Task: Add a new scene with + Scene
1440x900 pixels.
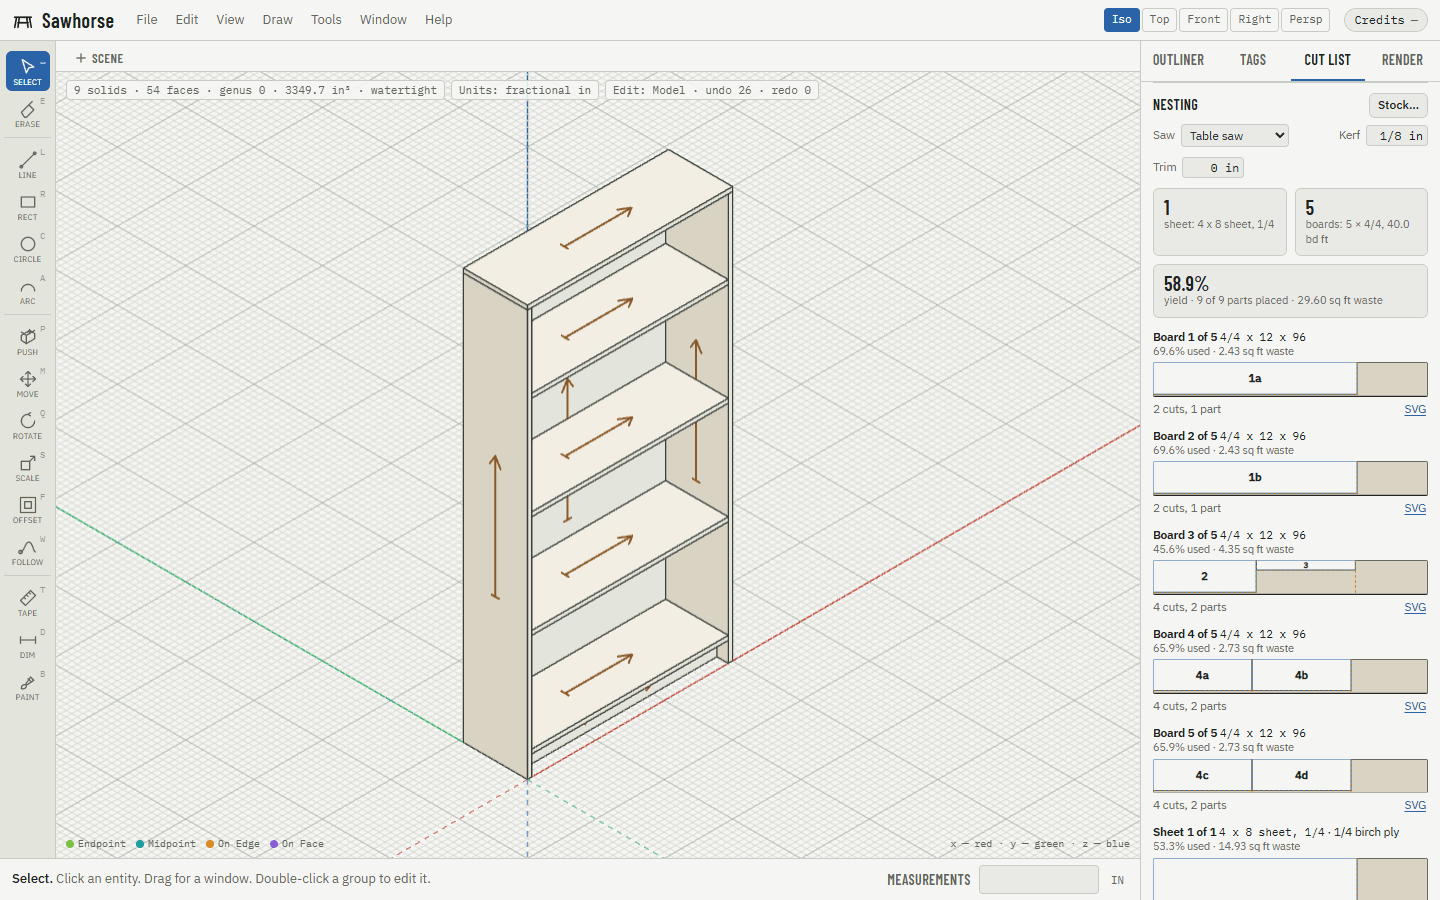Action: [100, 59]
